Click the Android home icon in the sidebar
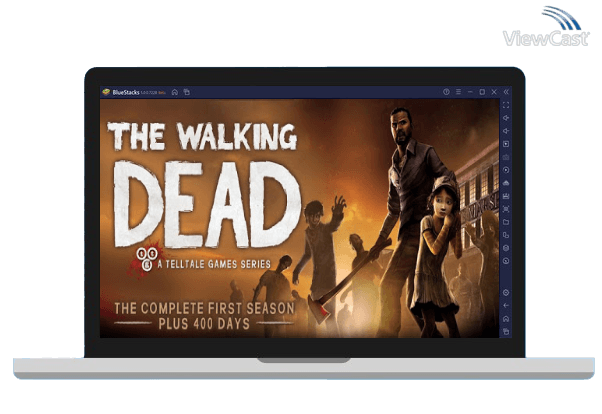The image size is (602, 414). click(506, 319)
